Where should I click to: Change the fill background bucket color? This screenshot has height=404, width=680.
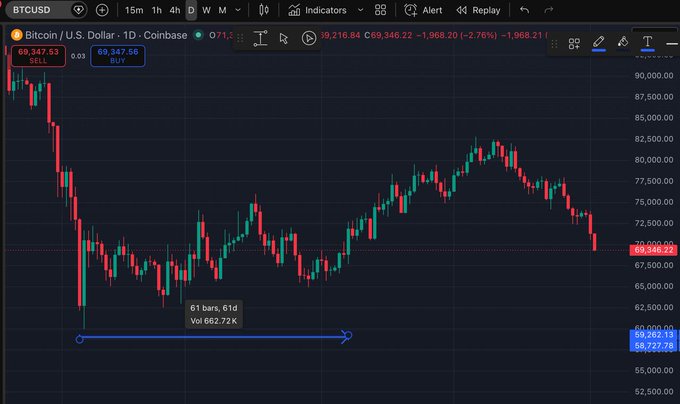pos(623,43)
